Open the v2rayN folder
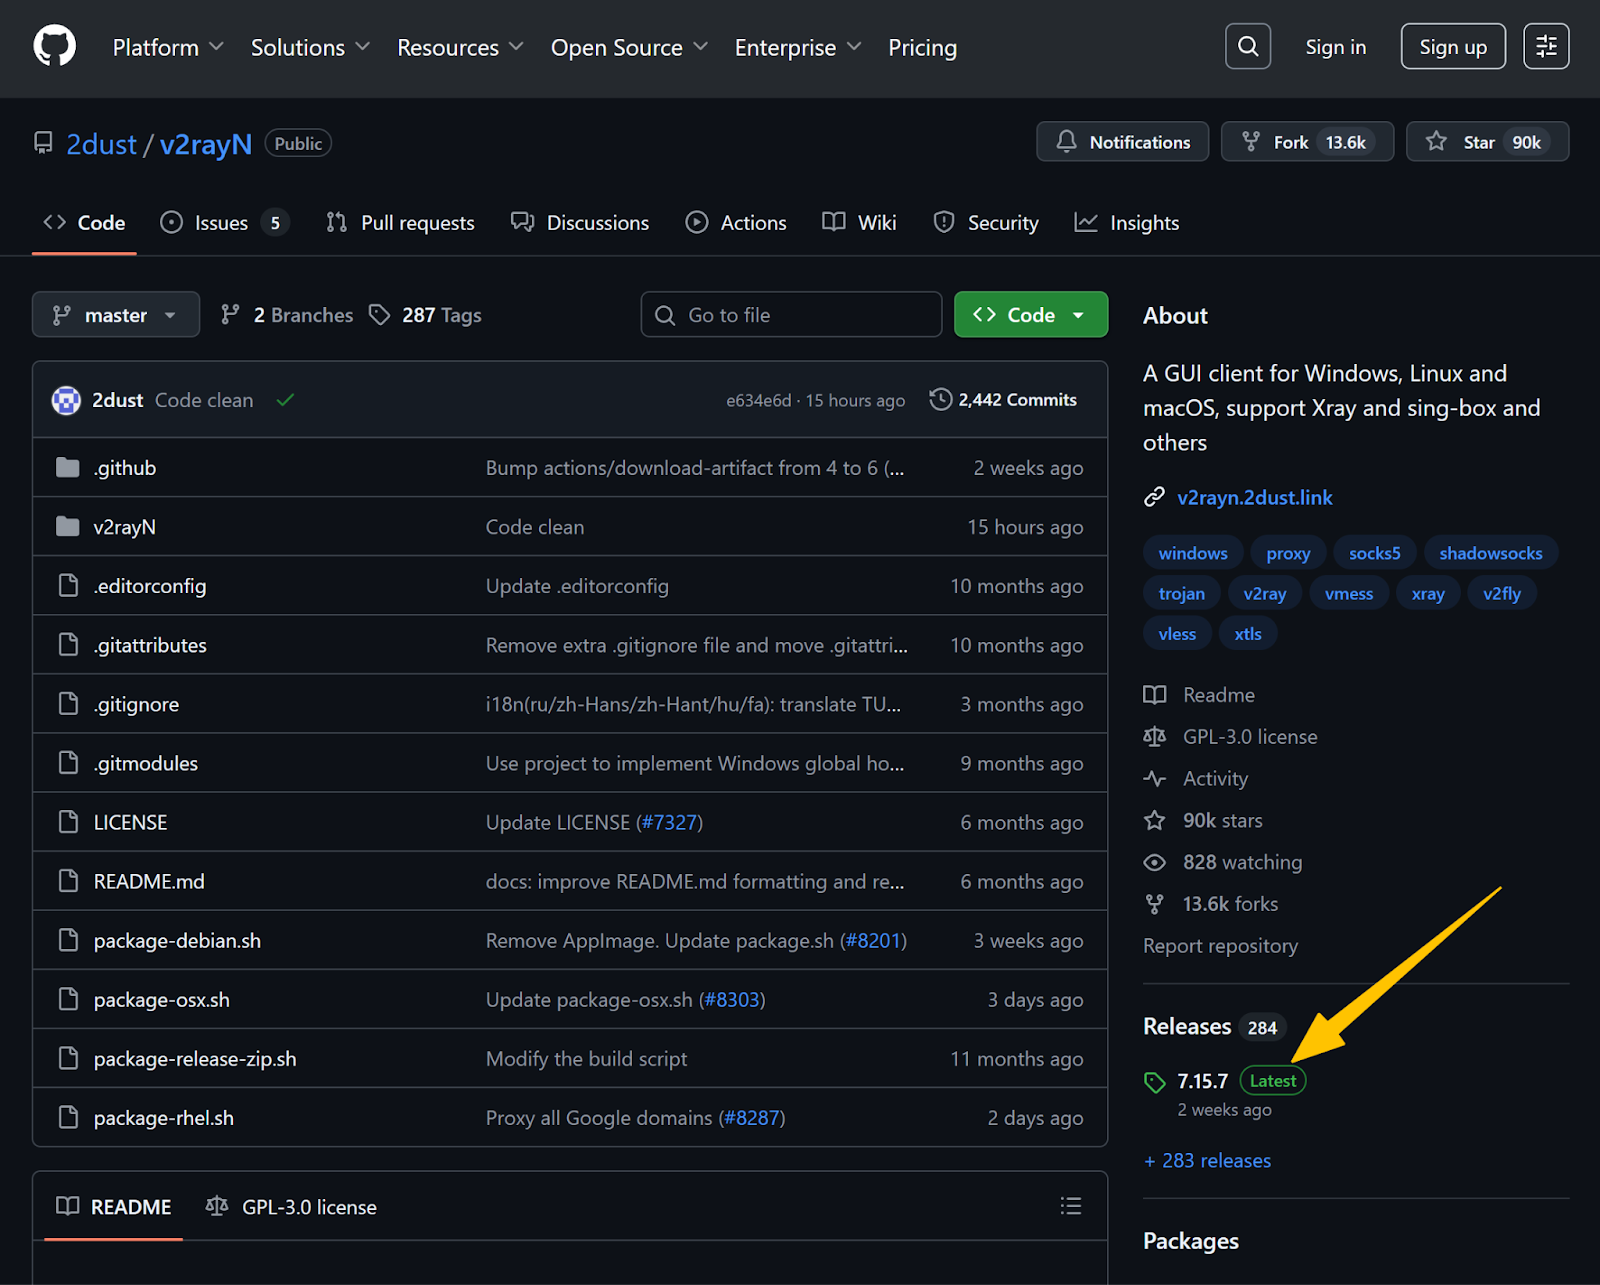Image resolution: width=1600 pixels, height=1285 pixels. pos(125,527)
